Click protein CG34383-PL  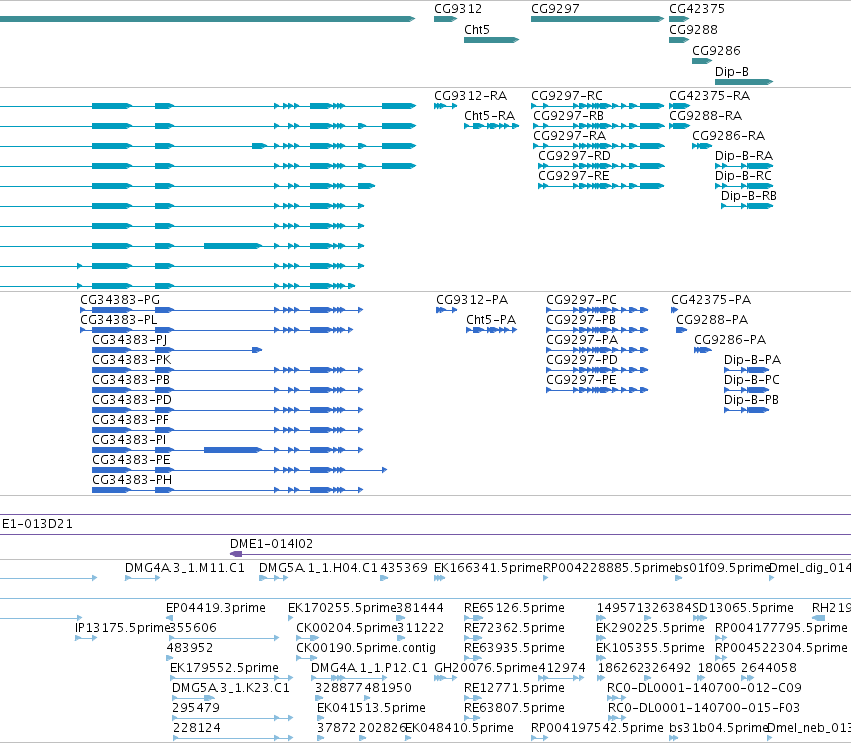118,320
